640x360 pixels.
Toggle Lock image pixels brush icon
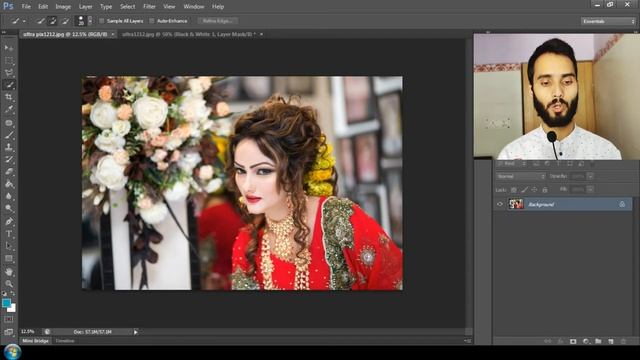coord(524,190)
